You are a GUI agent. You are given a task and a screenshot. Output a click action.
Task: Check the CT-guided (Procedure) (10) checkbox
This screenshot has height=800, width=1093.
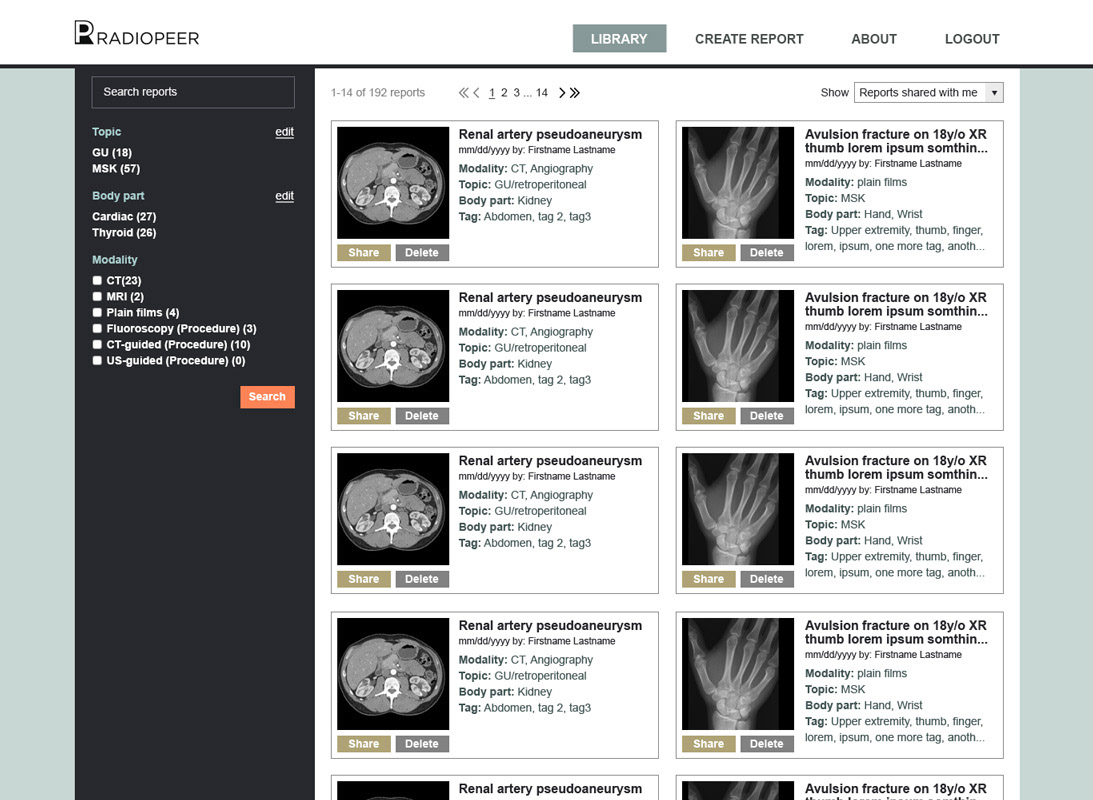97,344
